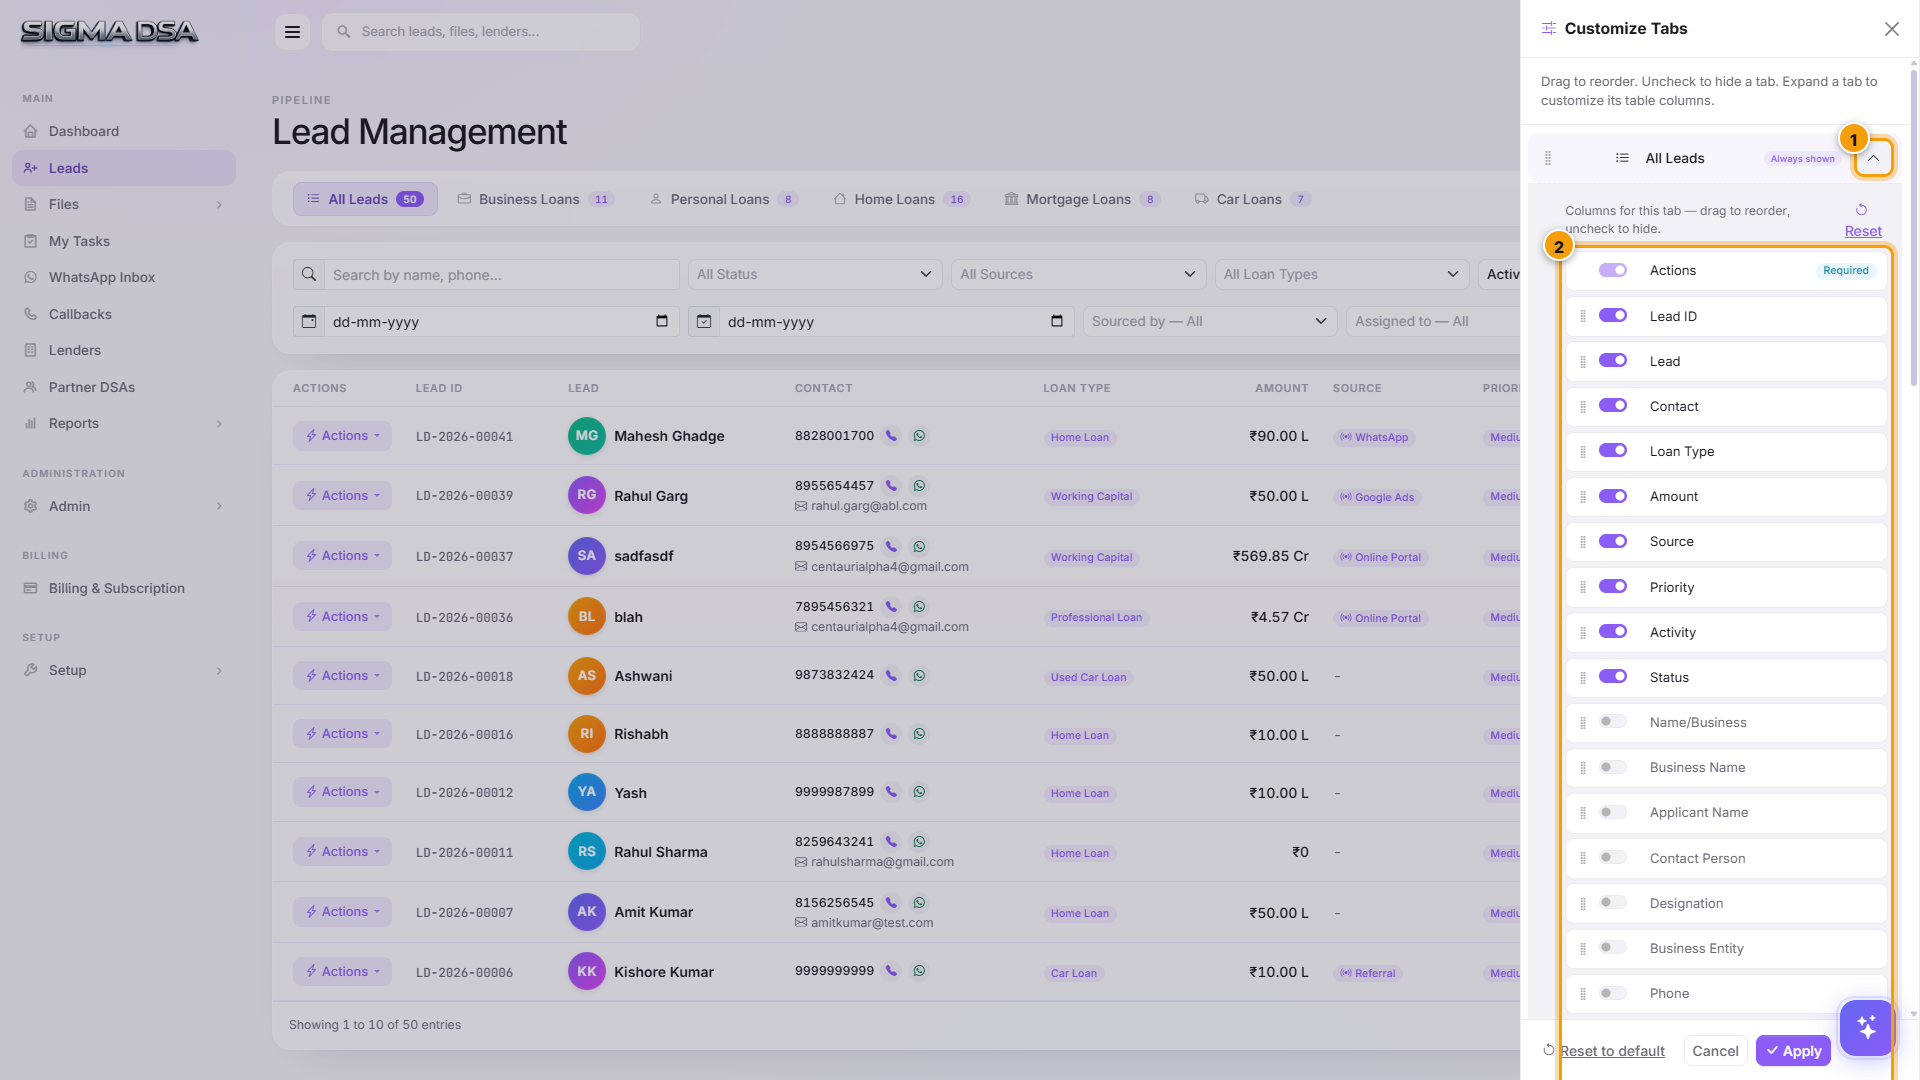Open WhatsApp icon for Rahul Garg
This screenshot has height=1080, width=1920.
pyautogui.click(x=919, y=486)
